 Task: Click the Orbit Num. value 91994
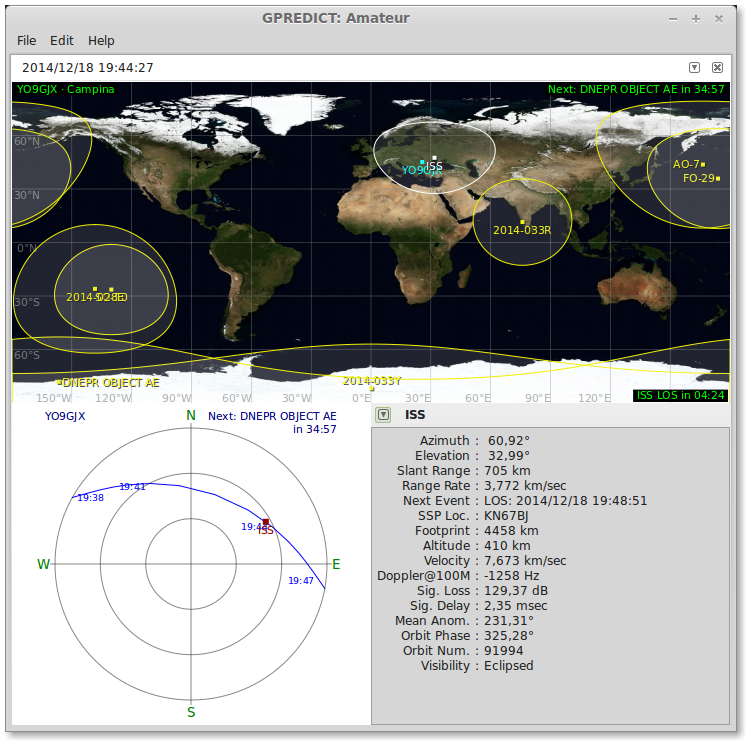[x=503, y=651]
